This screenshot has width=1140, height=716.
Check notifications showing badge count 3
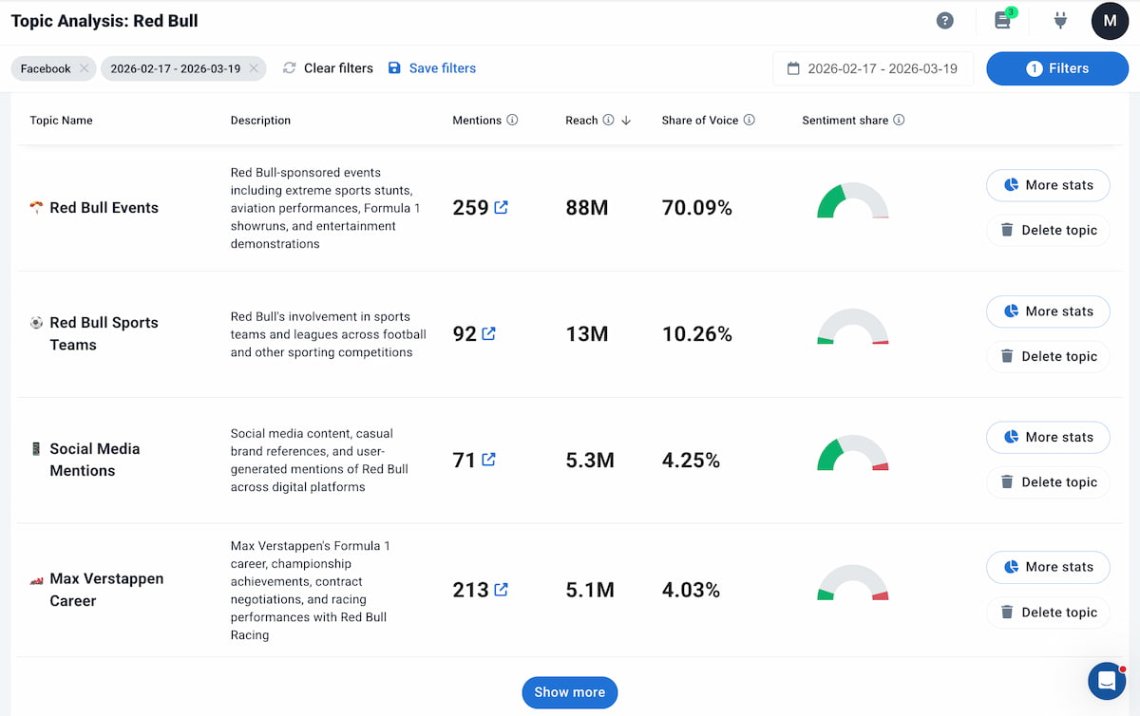tap(1002, 20)
